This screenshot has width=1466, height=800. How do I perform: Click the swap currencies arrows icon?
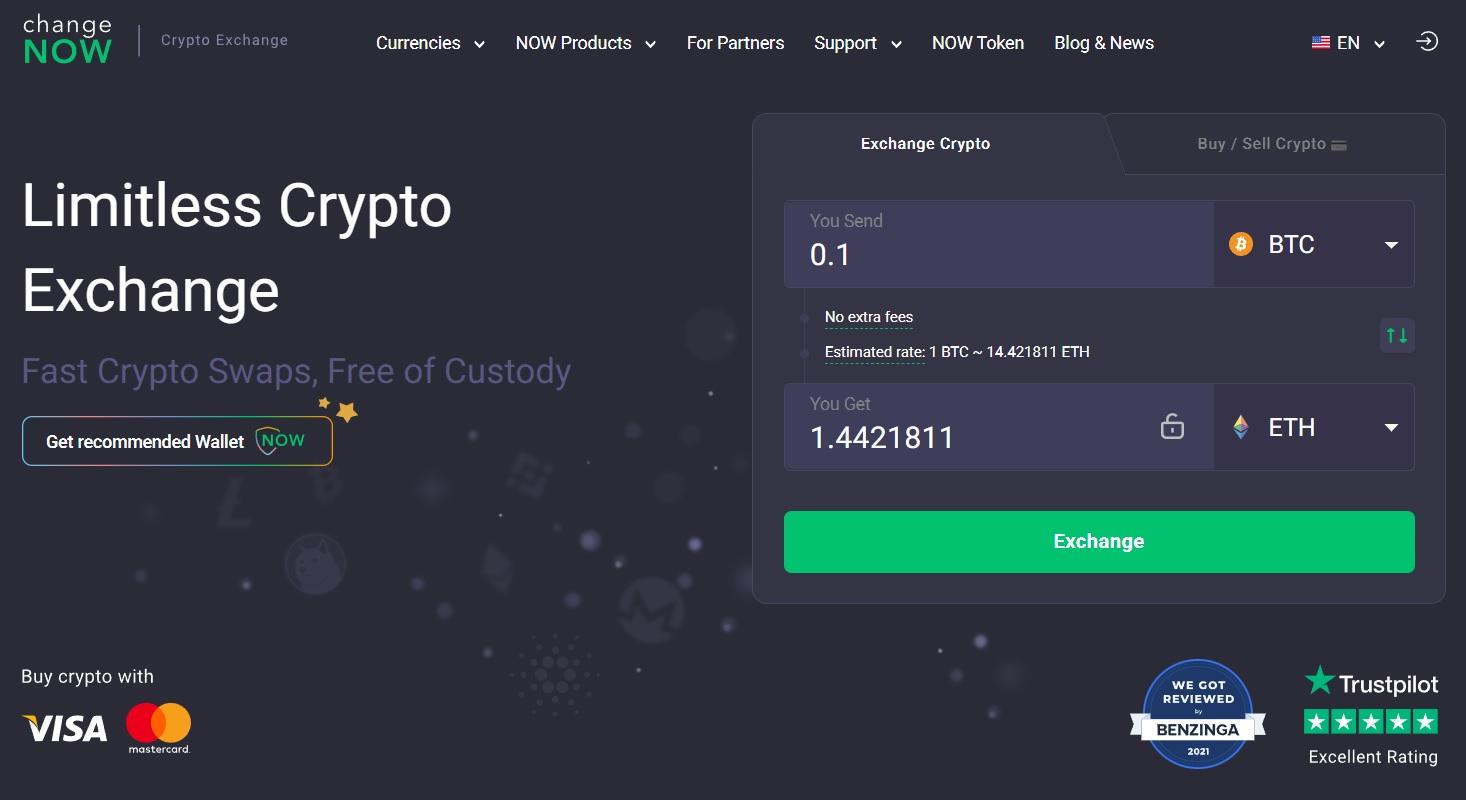[1397, 335]
